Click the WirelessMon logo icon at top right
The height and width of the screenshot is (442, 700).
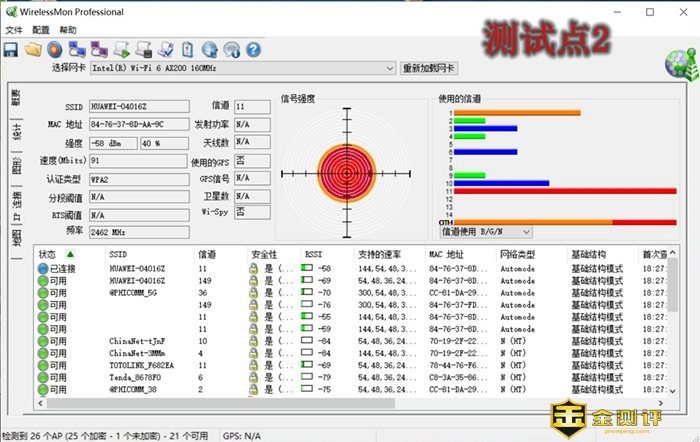[678, 62]
